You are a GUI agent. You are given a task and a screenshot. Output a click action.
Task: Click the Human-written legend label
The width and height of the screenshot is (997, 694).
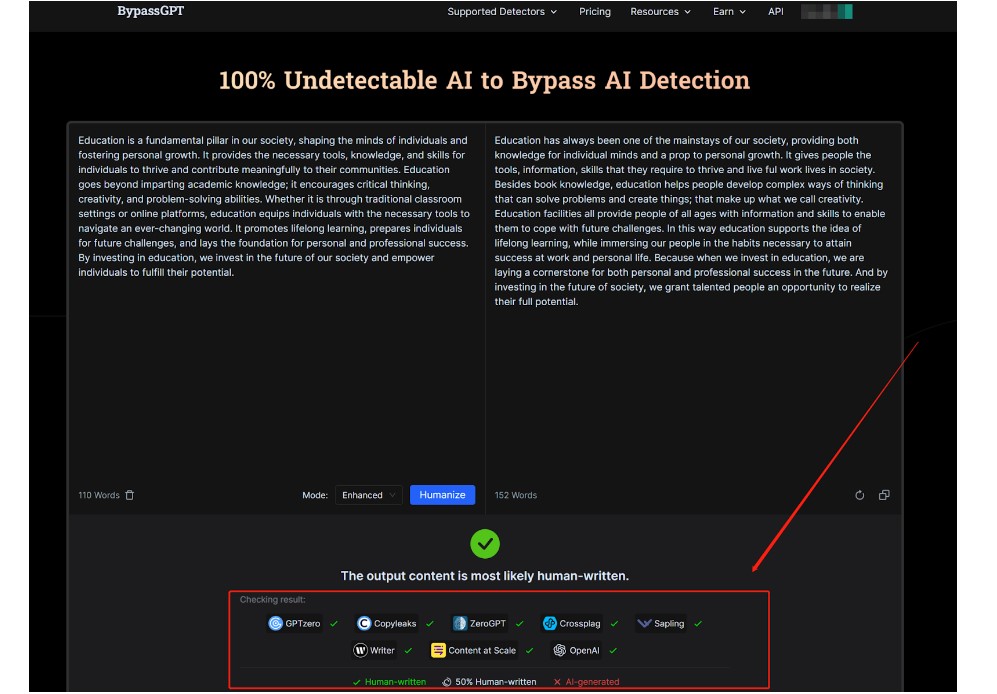point(395,682)
